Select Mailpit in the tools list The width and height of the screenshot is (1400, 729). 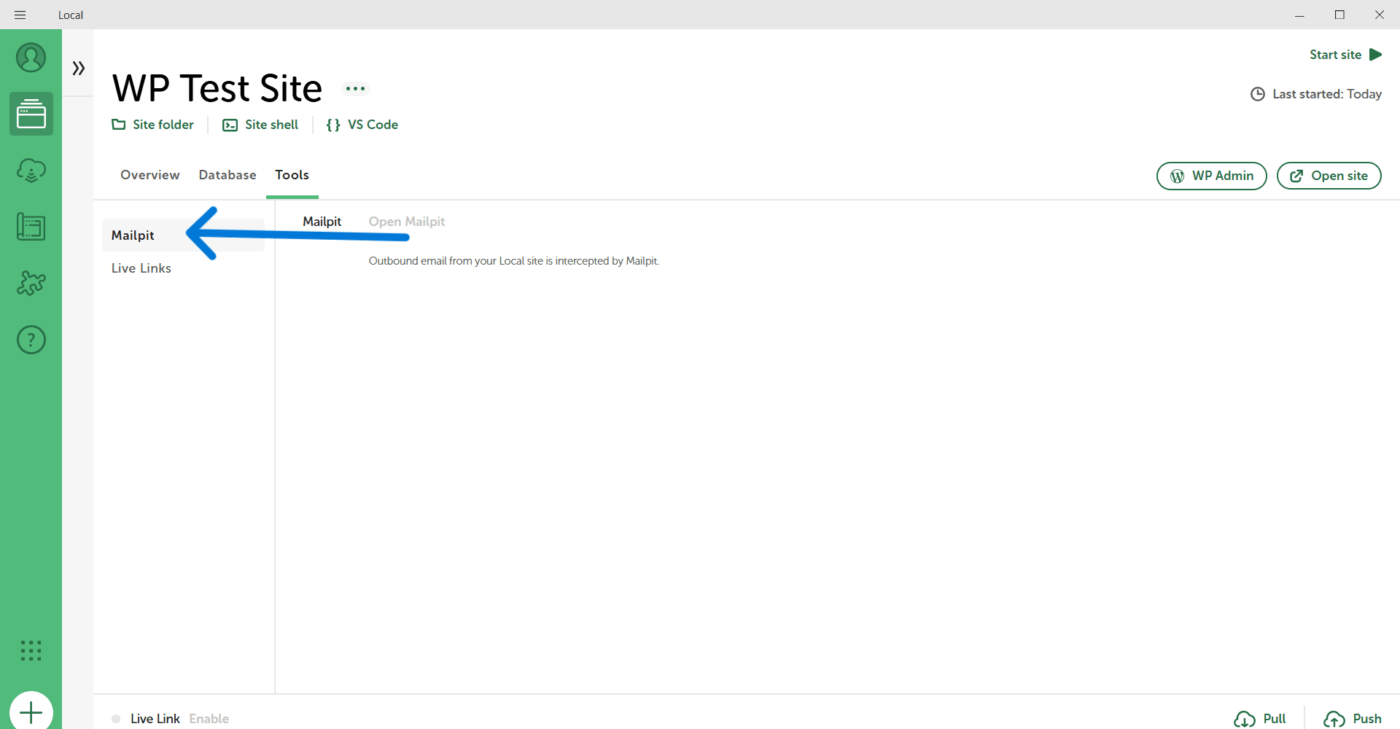(183, 236)
